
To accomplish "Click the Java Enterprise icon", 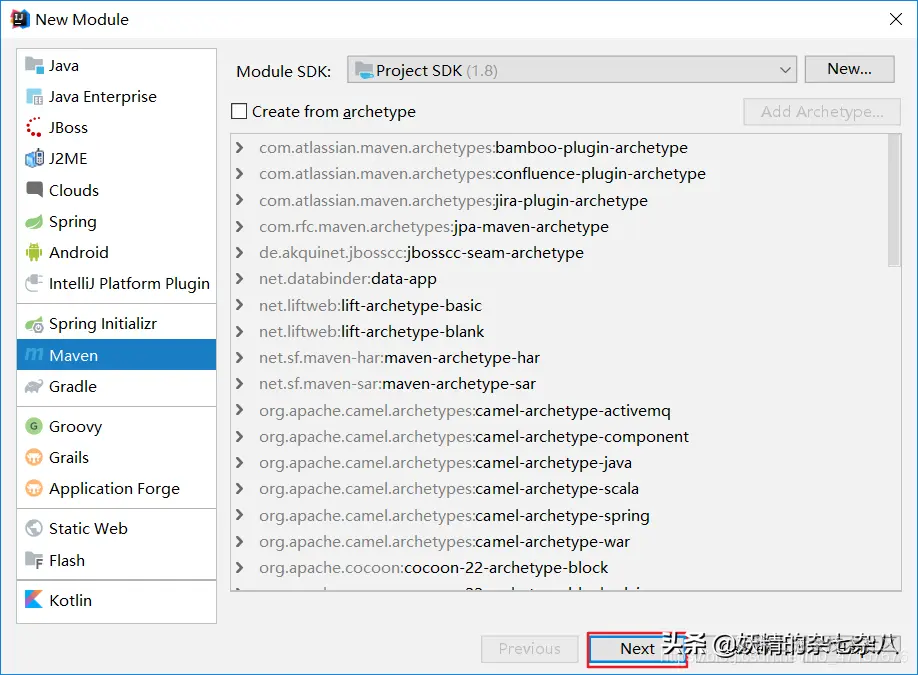I will [35, 97].
